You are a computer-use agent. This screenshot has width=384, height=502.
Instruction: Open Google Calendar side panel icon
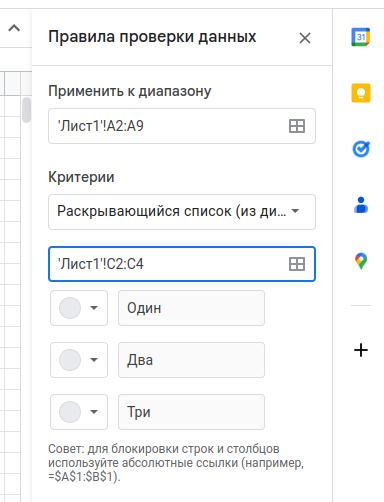[361, 37]
